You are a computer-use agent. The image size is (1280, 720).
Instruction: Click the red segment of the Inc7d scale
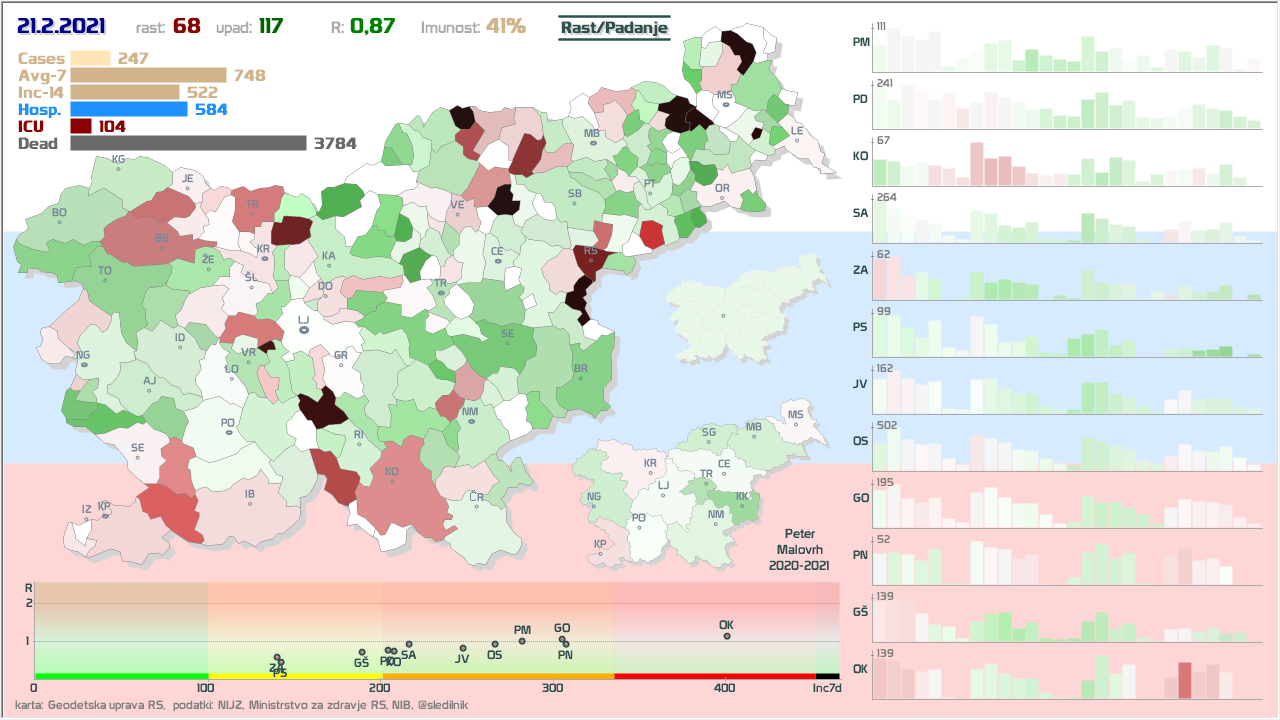pos(714,677)
